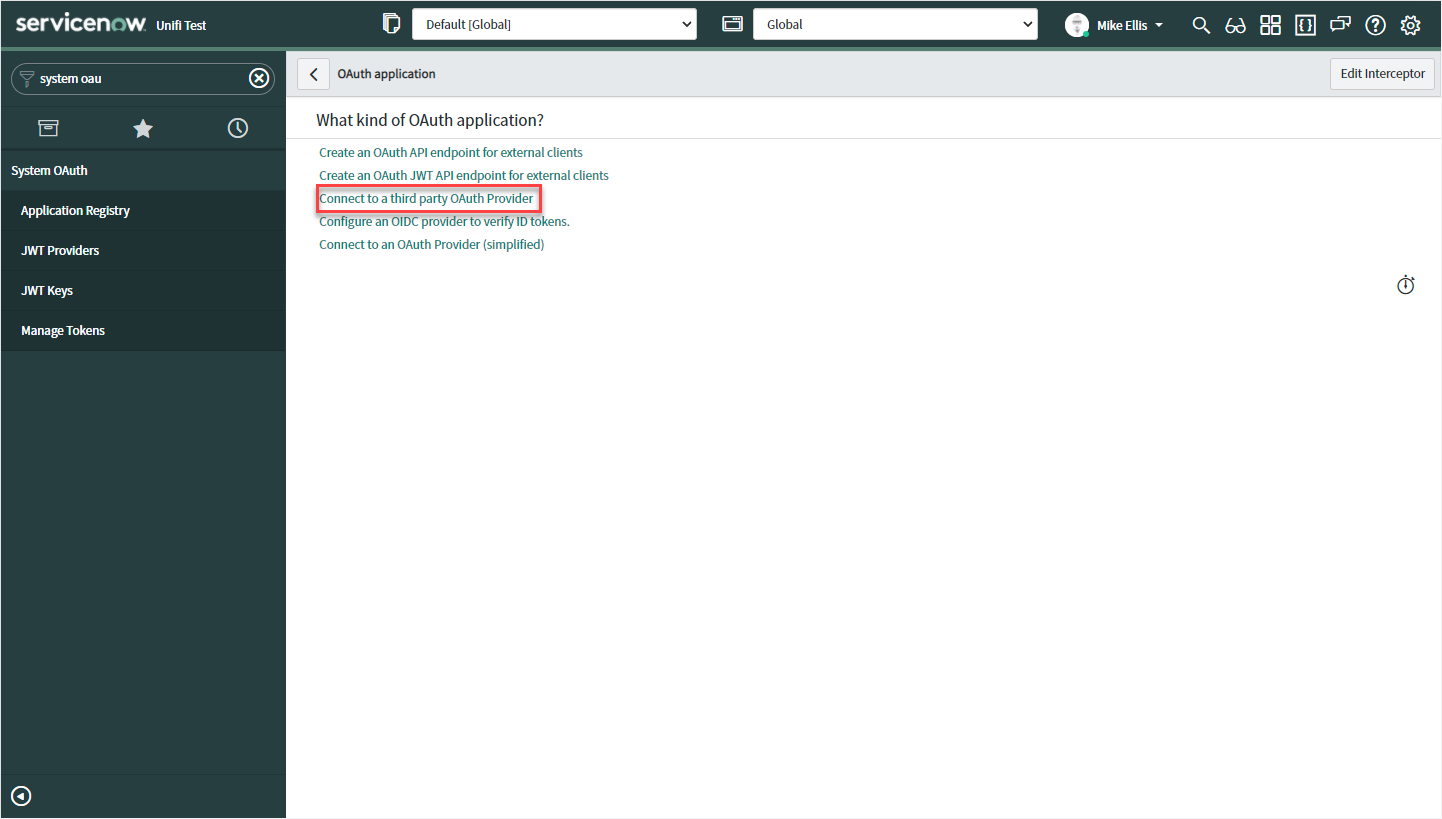Clear the navigator filter text
The width and height of the screenshot is (1442, 819).
pos(259,78)
